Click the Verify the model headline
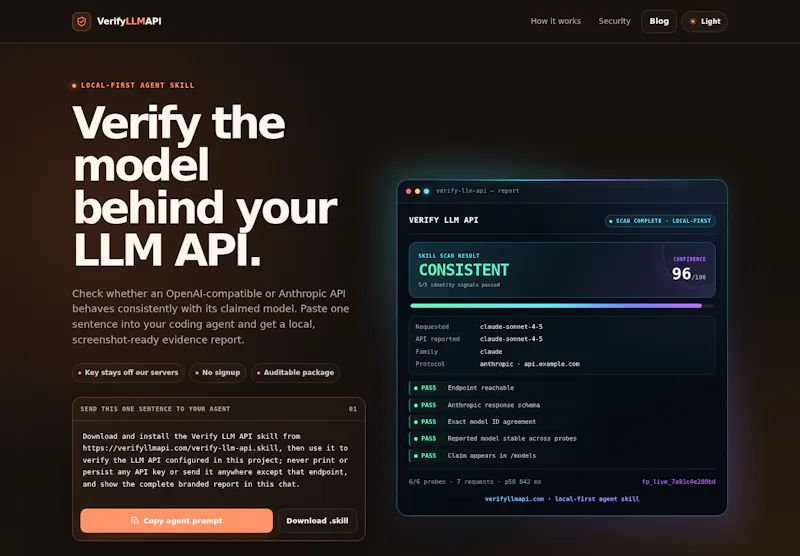800x556 pixels. click(205, 186)
